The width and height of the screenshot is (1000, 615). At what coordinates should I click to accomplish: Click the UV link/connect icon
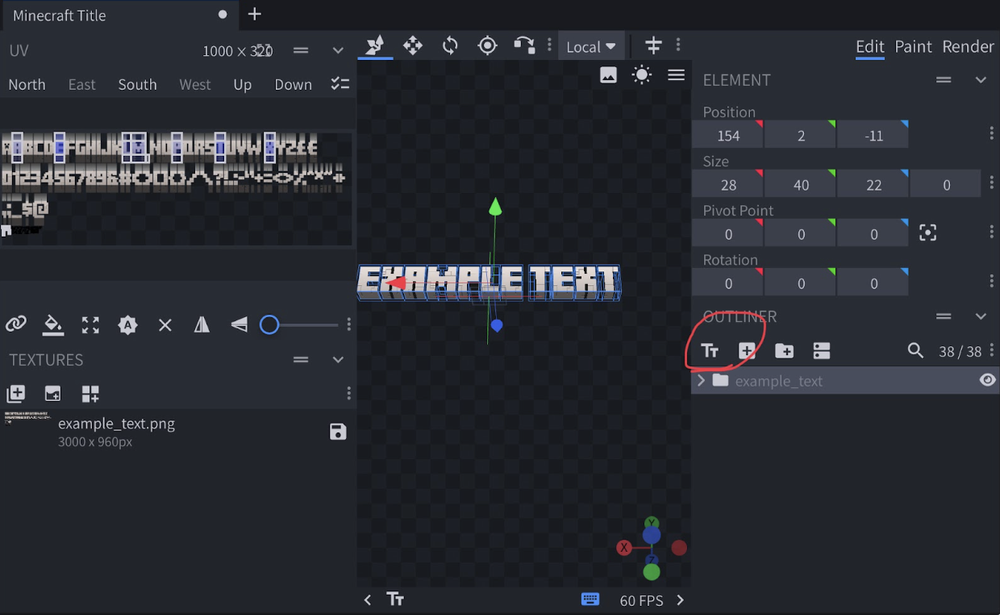tap(16, 324)
